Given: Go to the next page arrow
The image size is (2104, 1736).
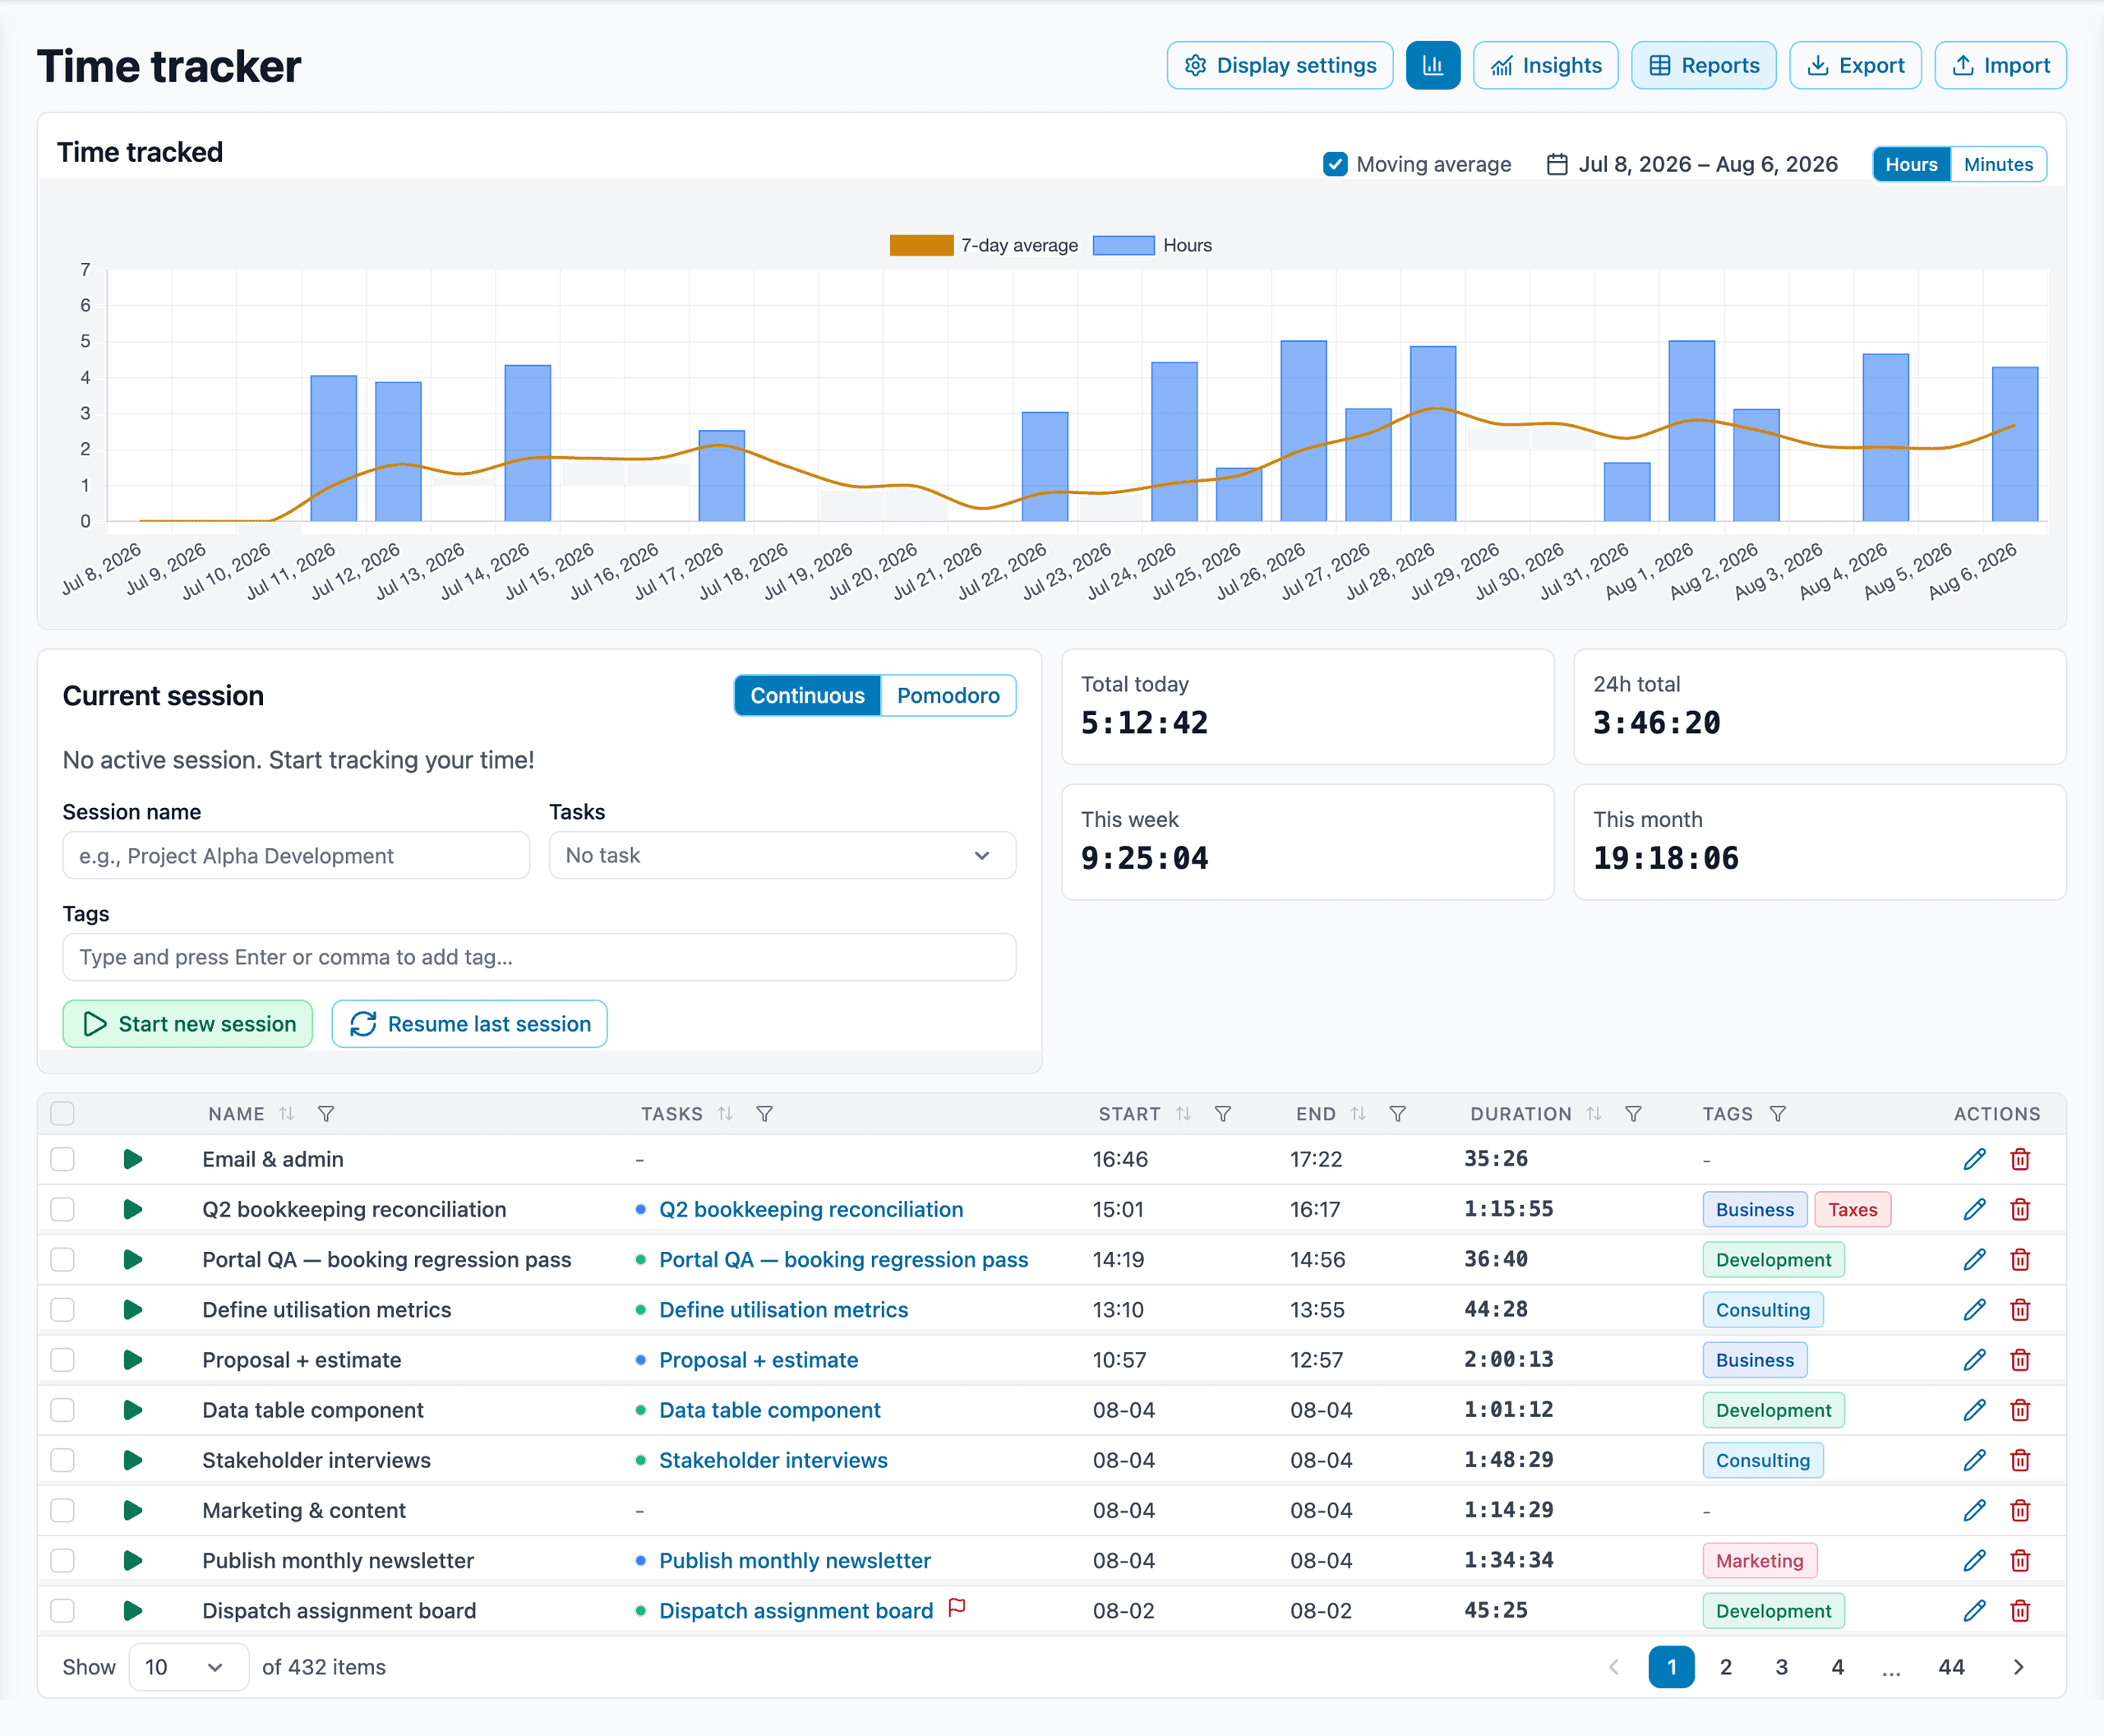Looking at the screenshot, I should click(2018, 1667).
